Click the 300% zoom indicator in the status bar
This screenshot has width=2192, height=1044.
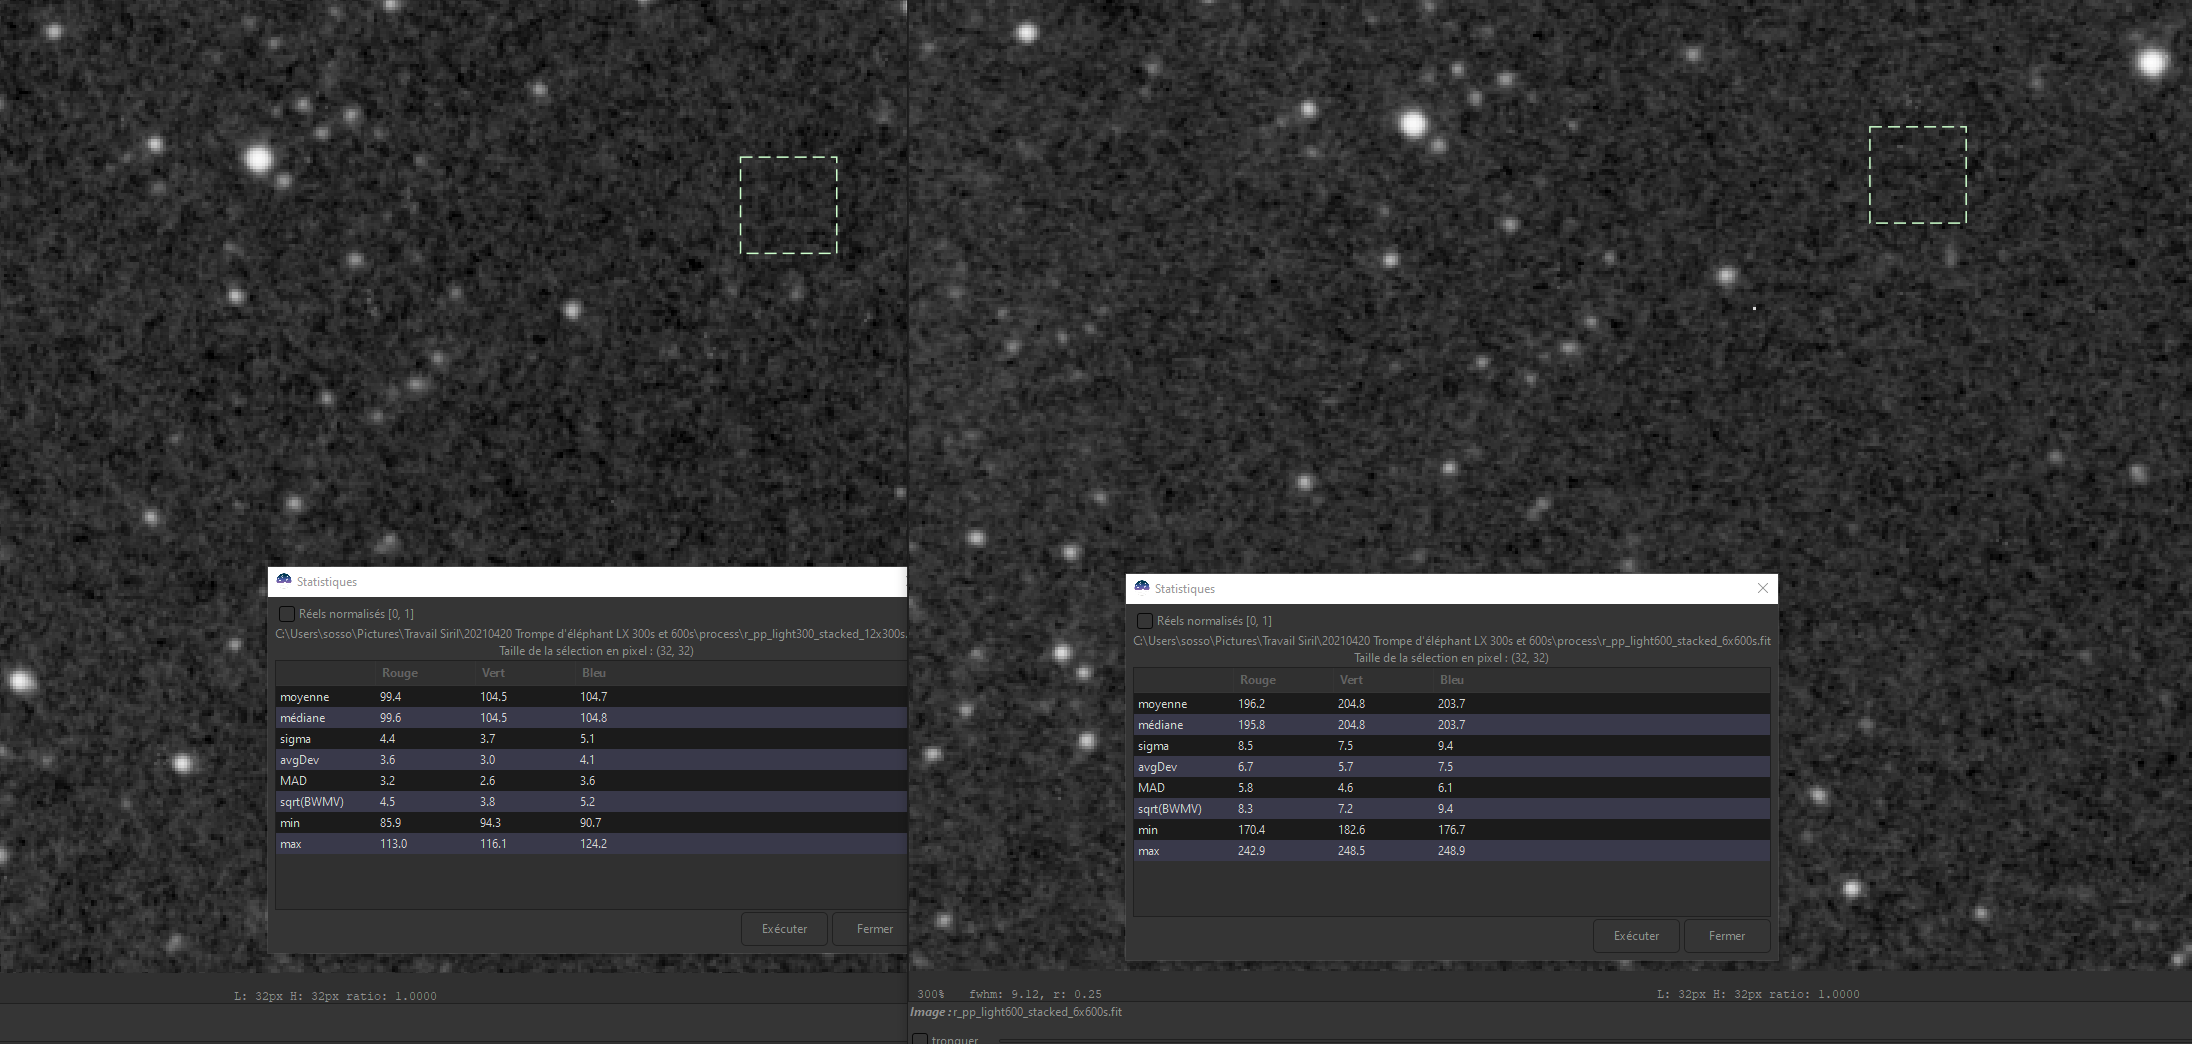[930, 994]
